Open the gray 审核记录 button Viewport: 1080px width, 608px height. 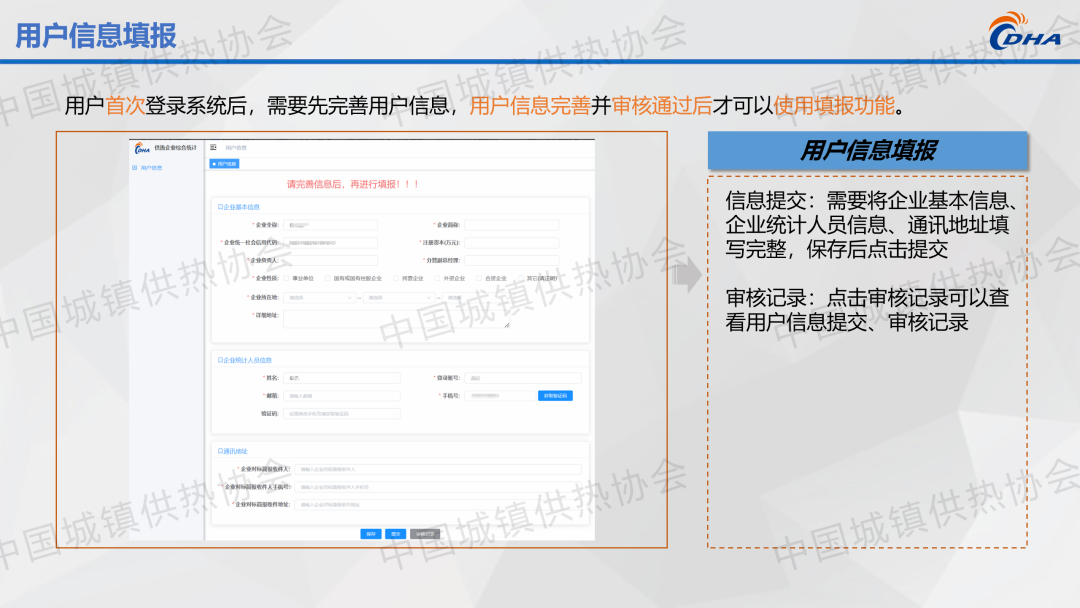tap(425, 534)
